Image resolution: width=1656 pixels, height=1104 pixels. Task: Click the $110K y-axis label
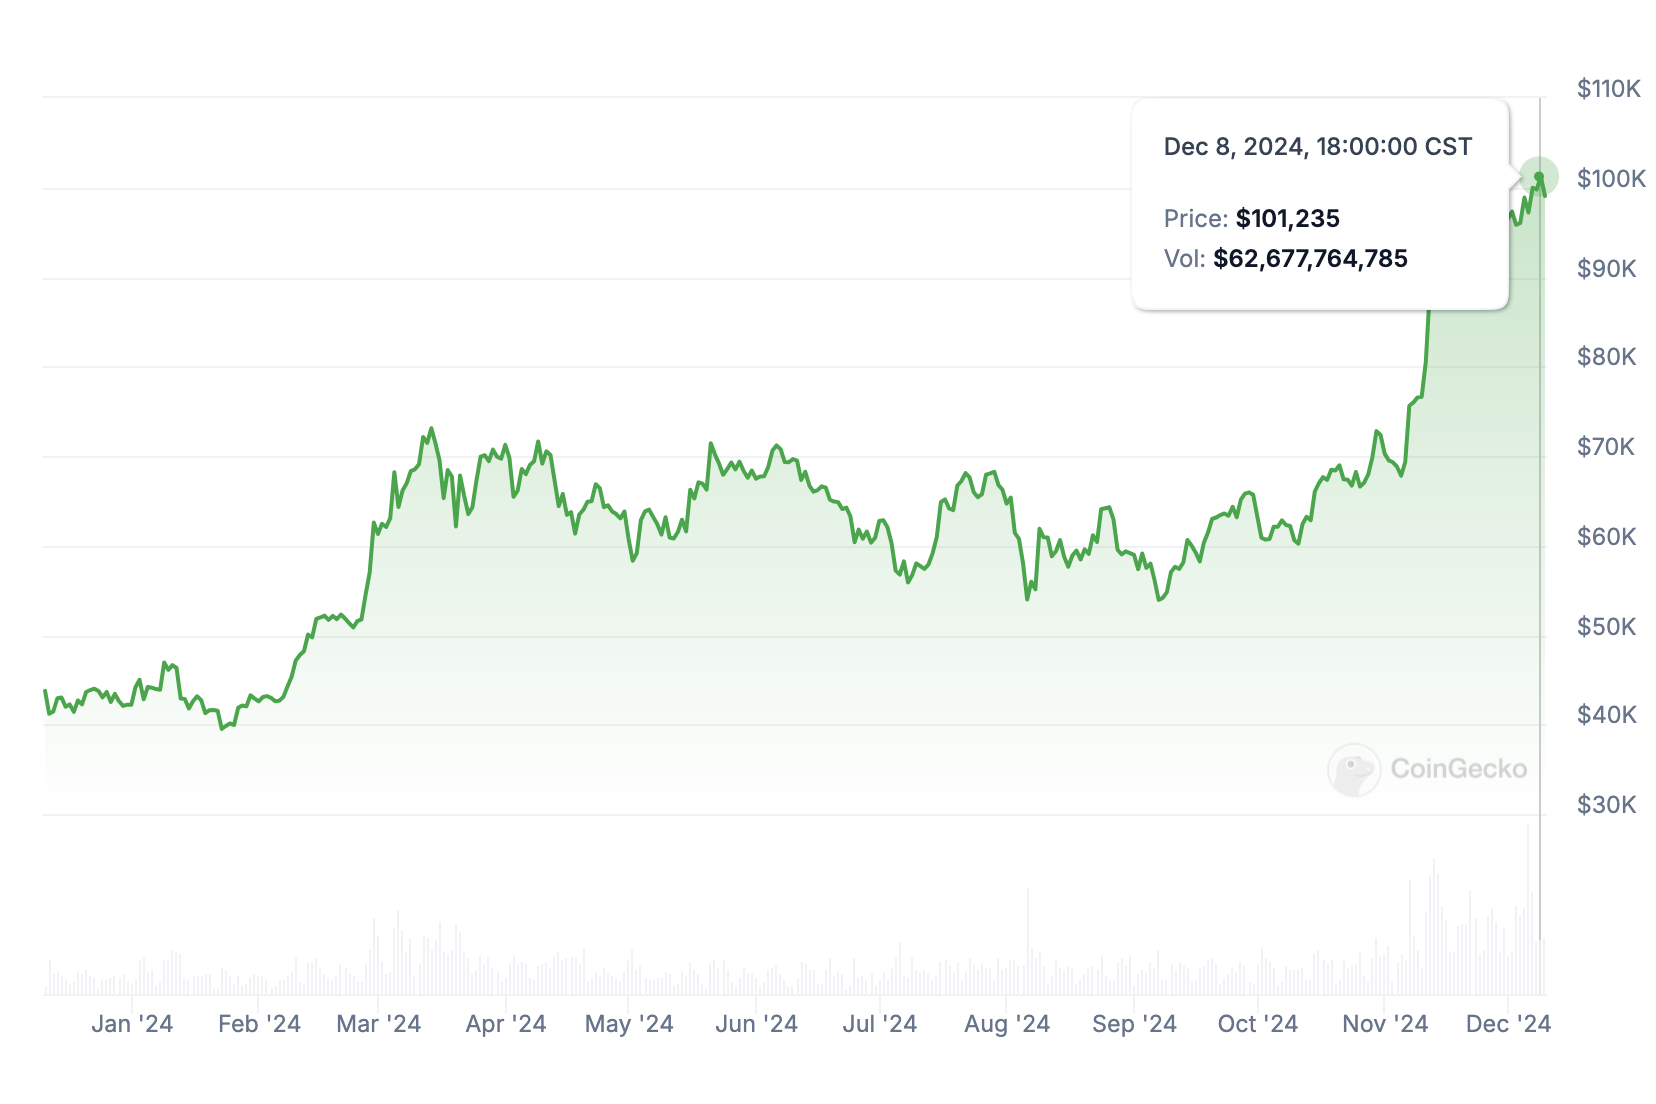1609,89
